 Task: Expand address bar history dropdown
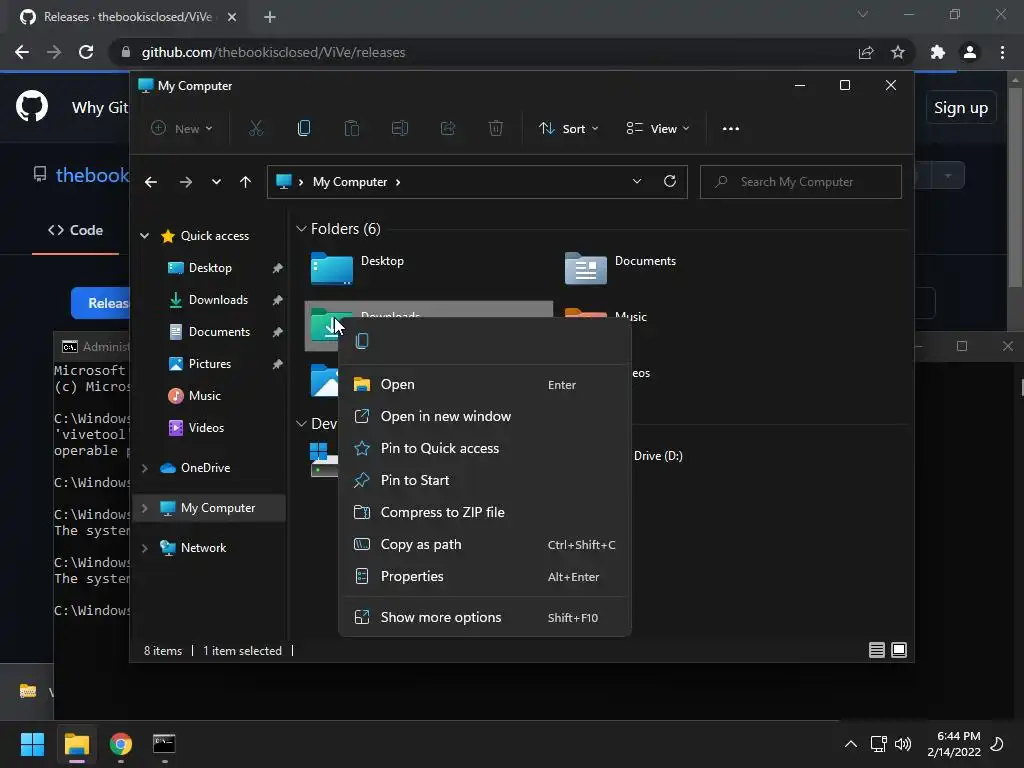637,182
